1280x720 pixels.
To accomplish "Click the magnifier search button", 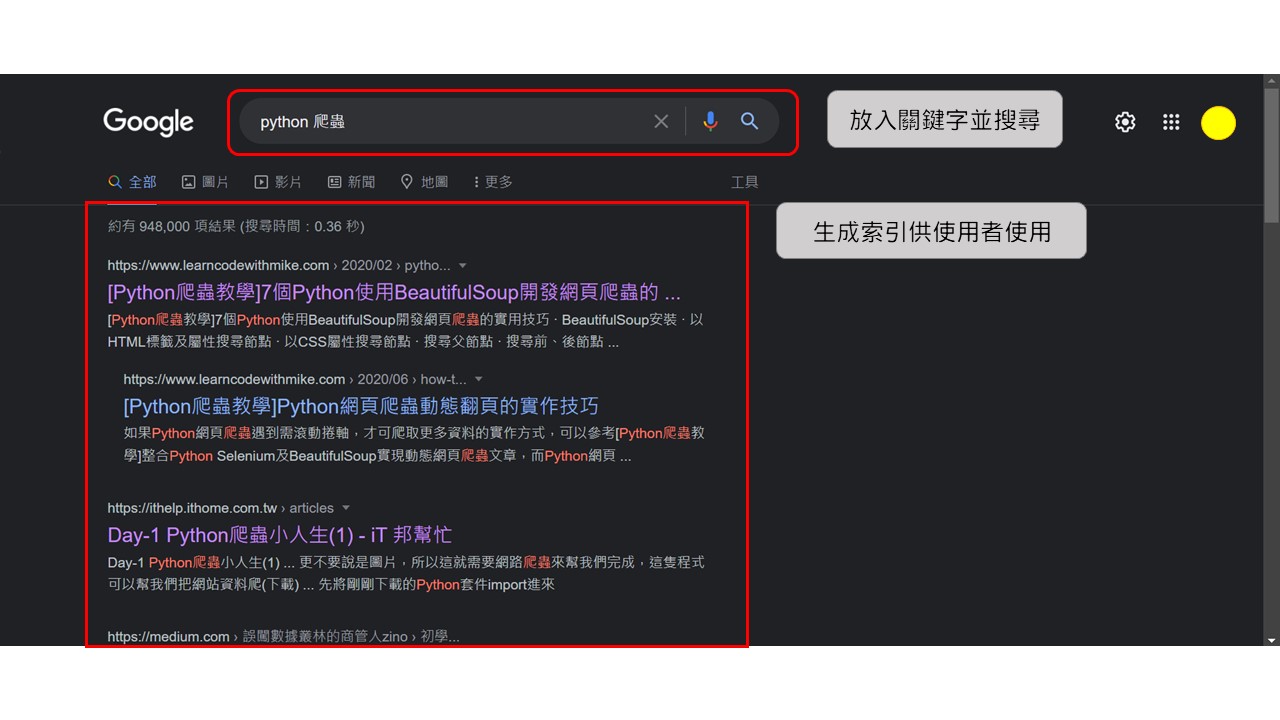I will click(749, 121).
